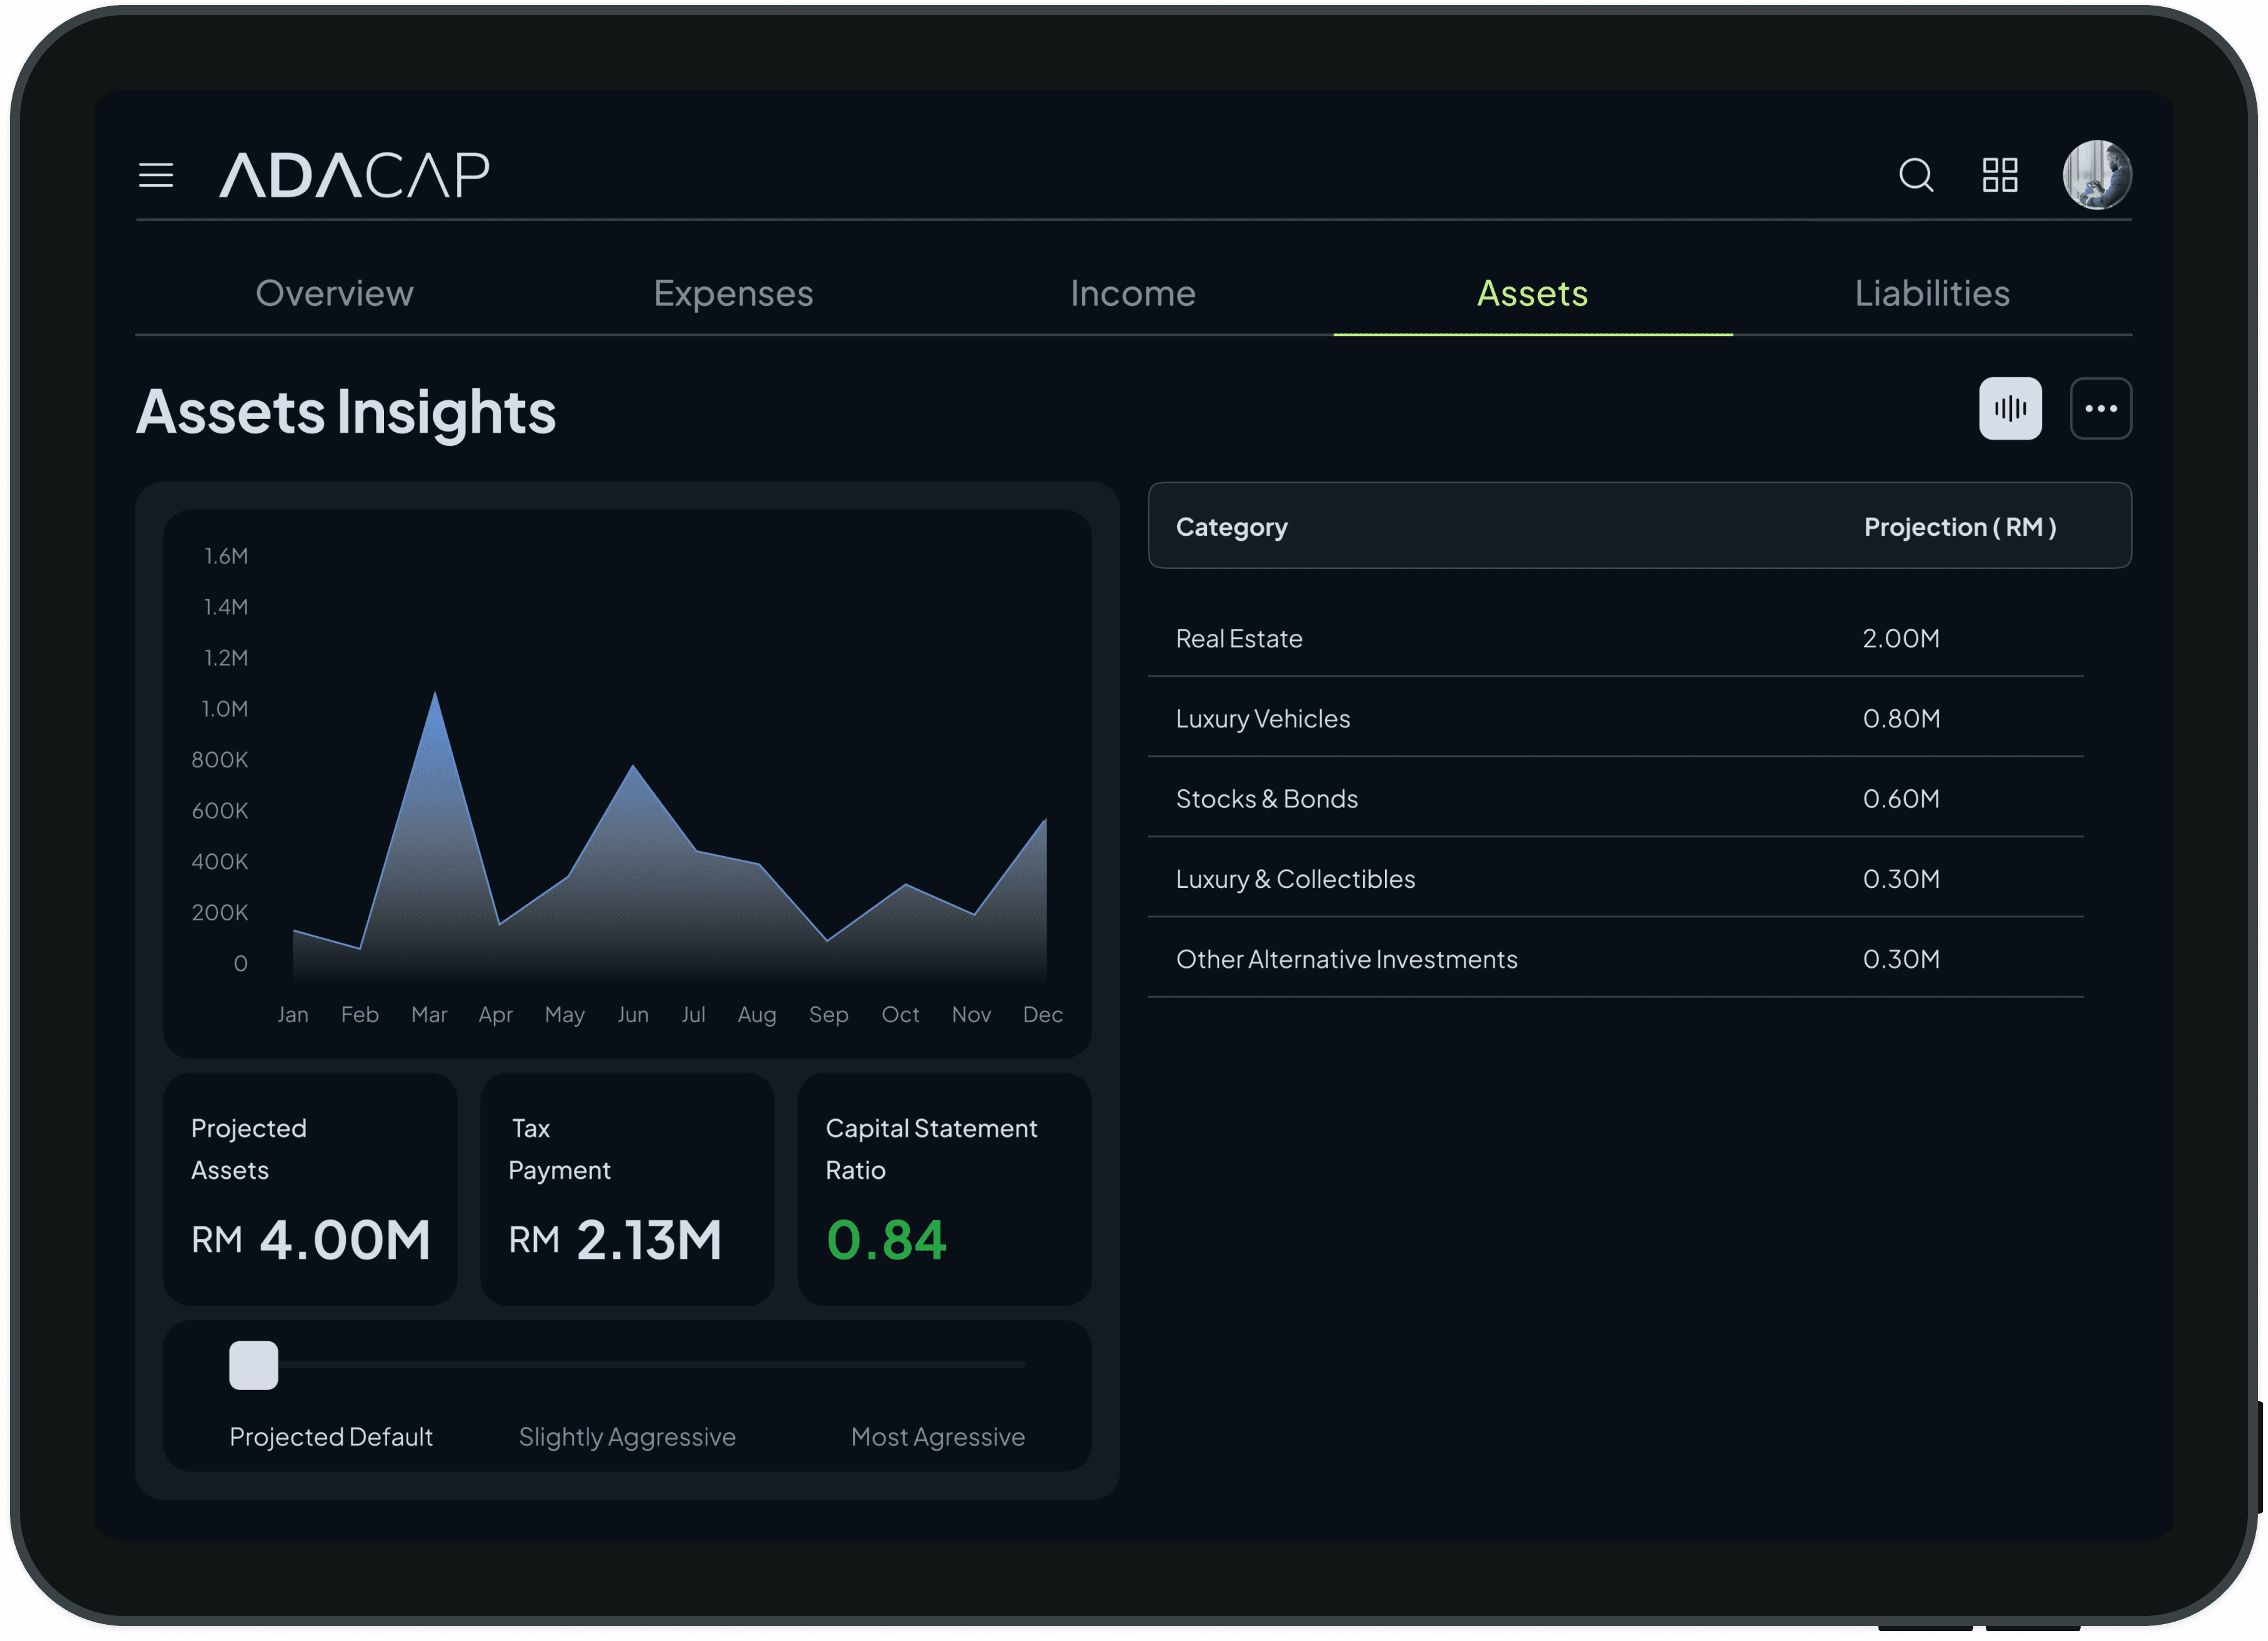Click the Capital Statement Ratio card

coord(943,1188)
